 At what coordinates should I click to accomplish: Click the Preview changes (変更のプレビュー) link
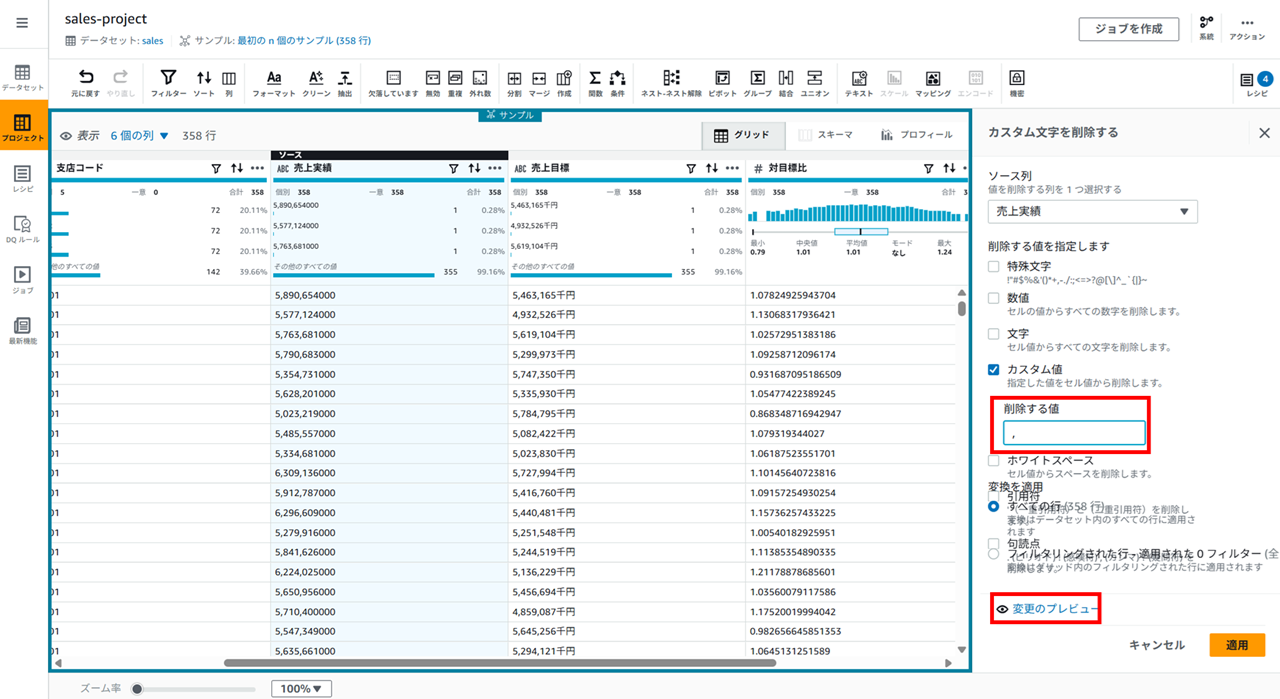click(x=1047, y=609)
